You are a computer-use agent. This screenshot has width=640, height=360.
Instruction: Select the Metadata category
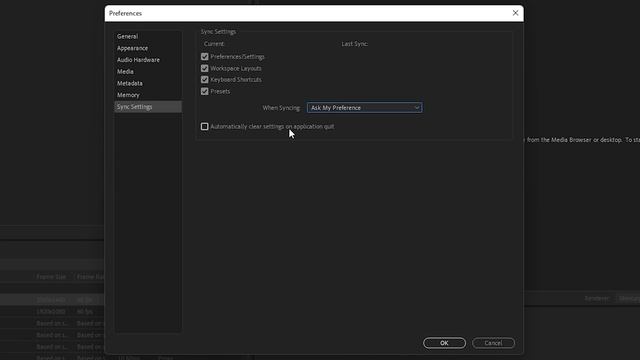tap(130, 83)
